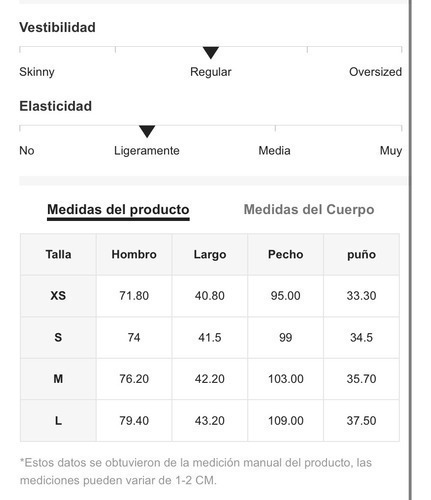This screenshot has width=431, height=500.
Task: Click the Pecho column header
Action: pyautogui.click(x=286, y=254)
